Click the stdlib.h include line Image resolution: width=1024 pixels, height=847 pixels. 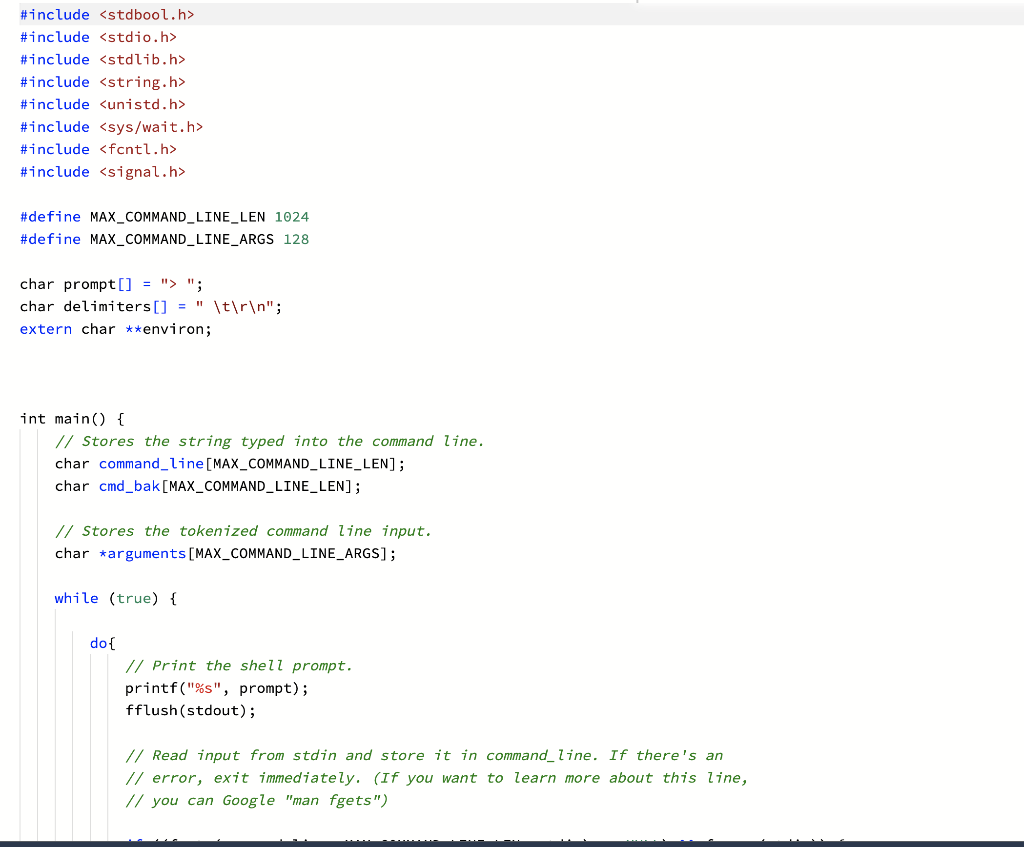tap(102, 59)
